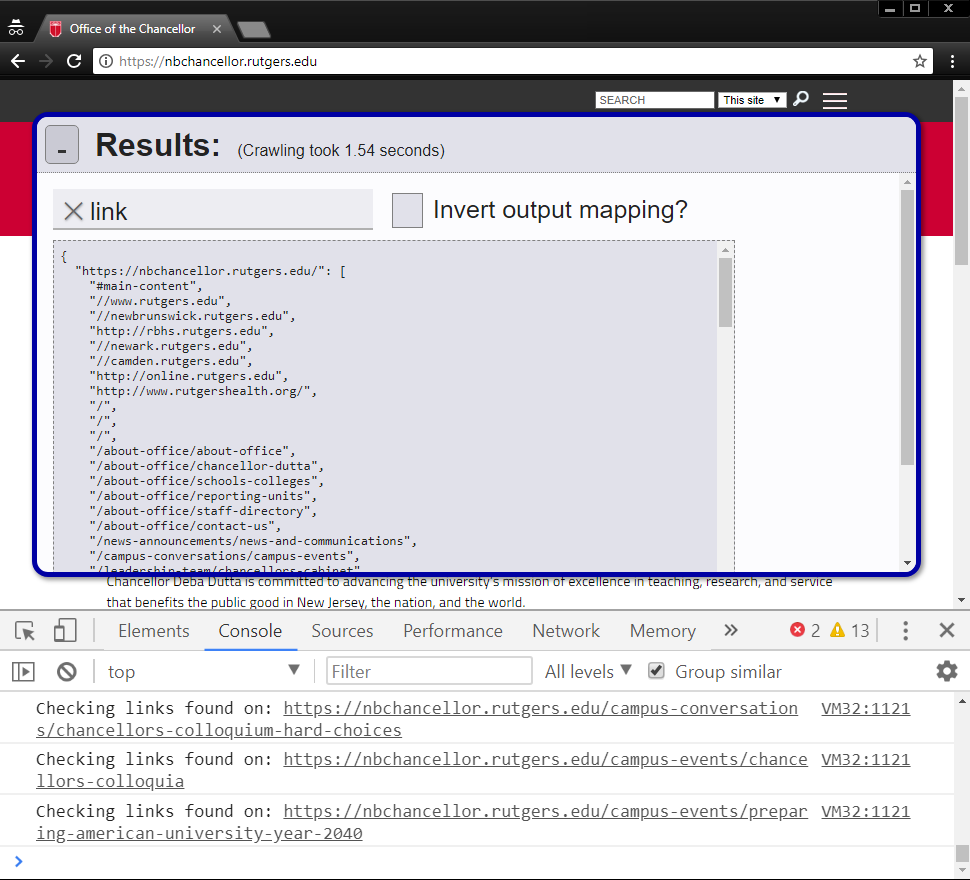Click the JSON output scrollbar thumb

pos(725,292)
